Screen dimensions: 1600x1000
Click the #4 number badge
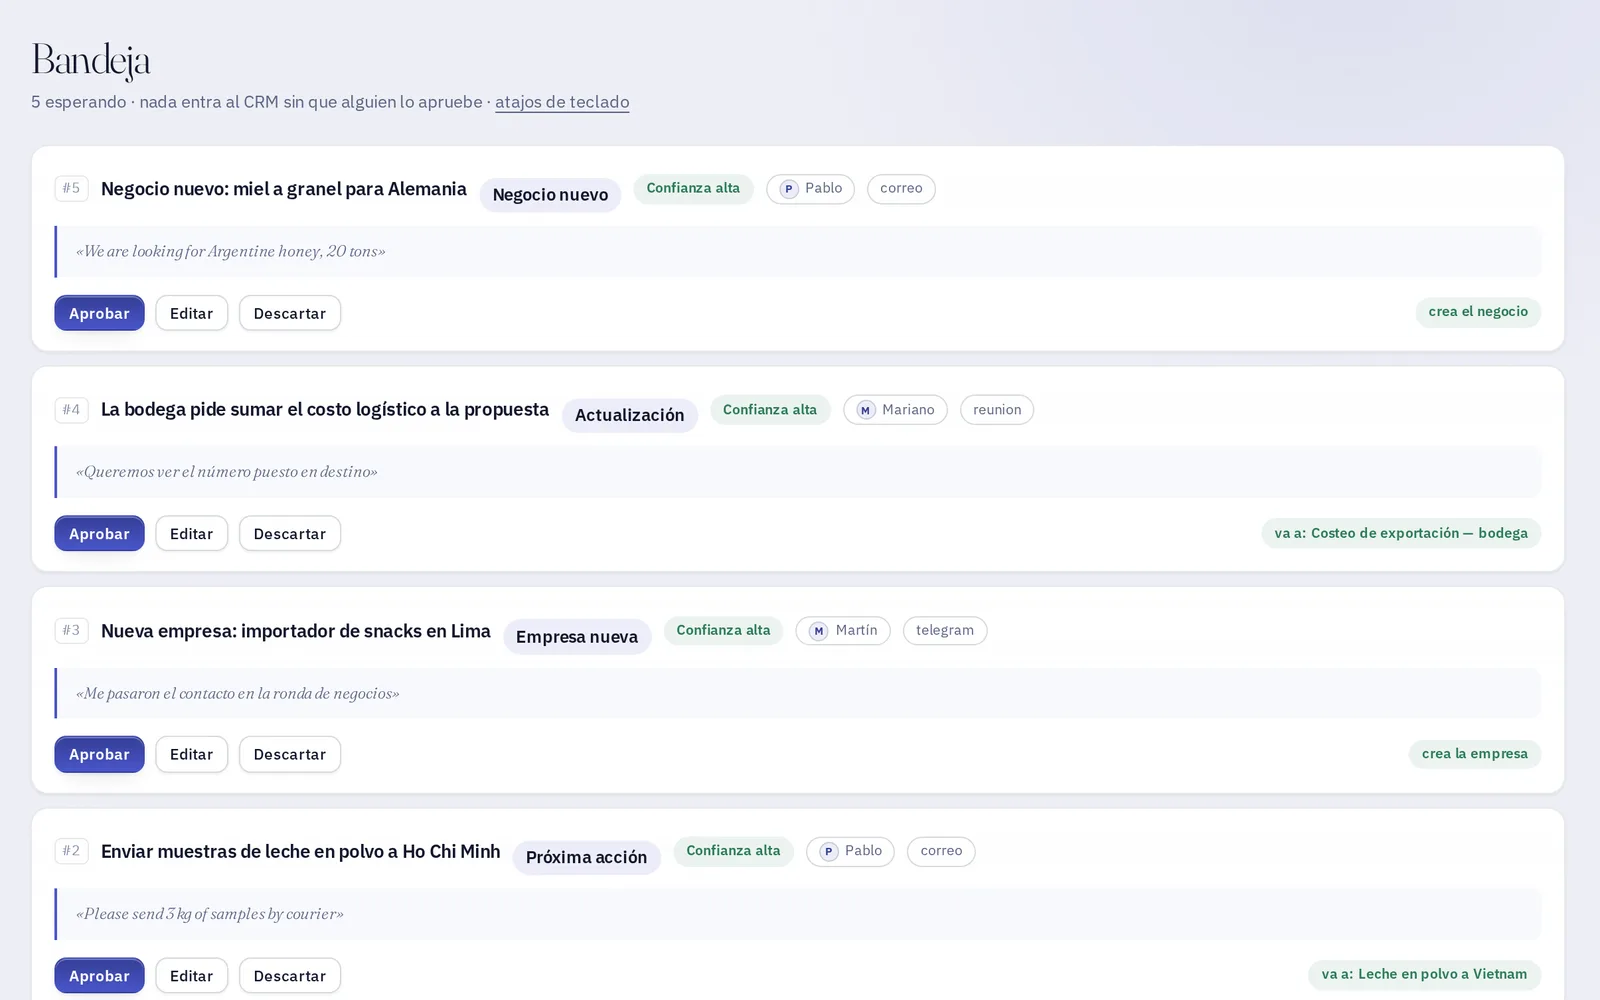(x=71, y=410)
